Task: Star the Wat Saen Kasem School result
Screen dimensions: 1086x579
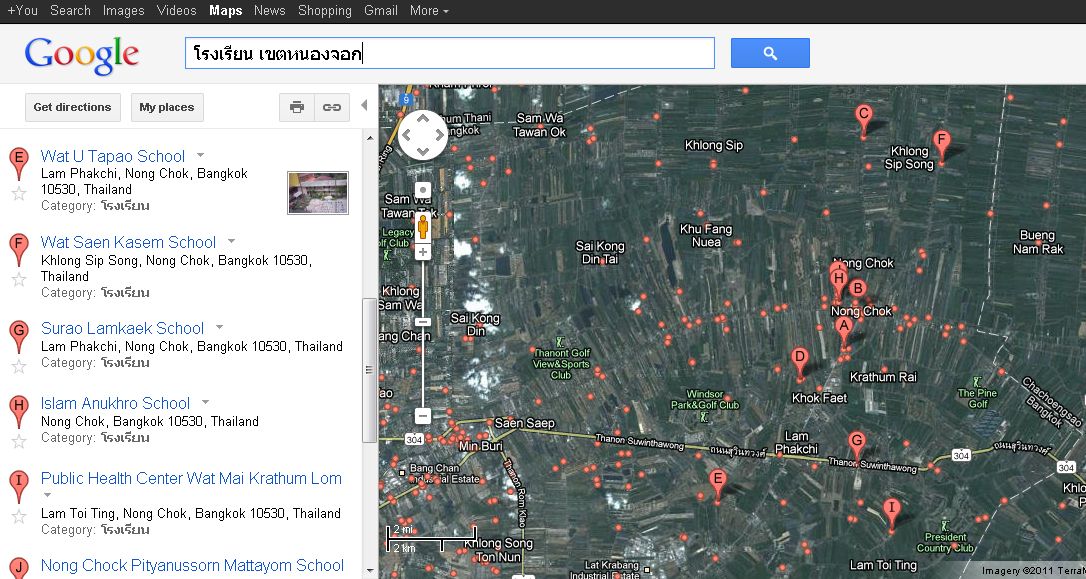Action: pyautogui.click(x=19, y=279)
